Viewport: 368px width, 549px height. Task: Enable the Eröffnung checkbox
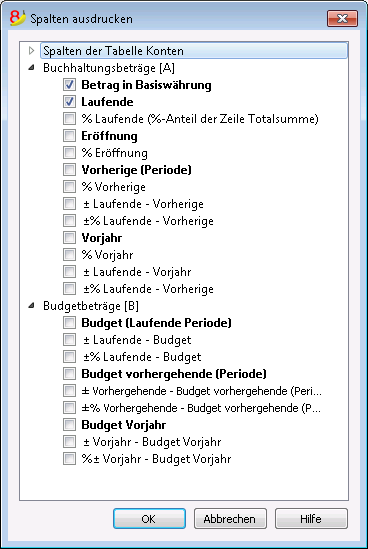click(69, 136)
